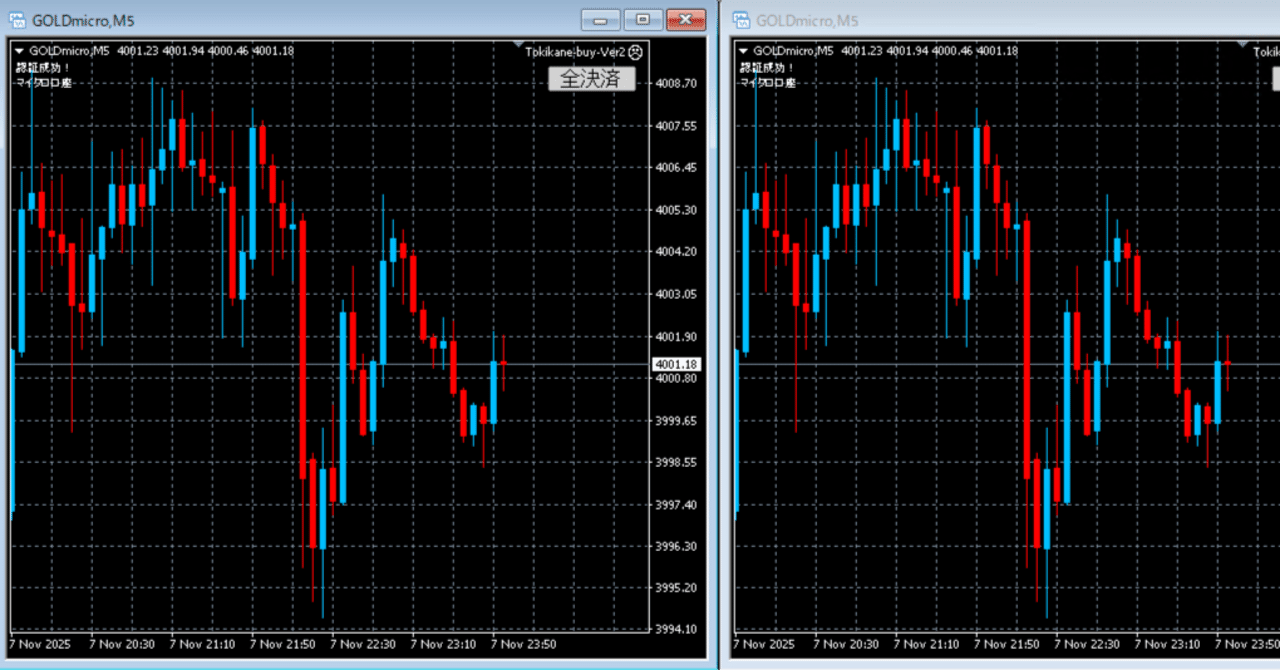Click the Tokikane-buy-Ver2 expert name label
Image resolution: width=1280 pixels, height=670 pixels.
575,51
